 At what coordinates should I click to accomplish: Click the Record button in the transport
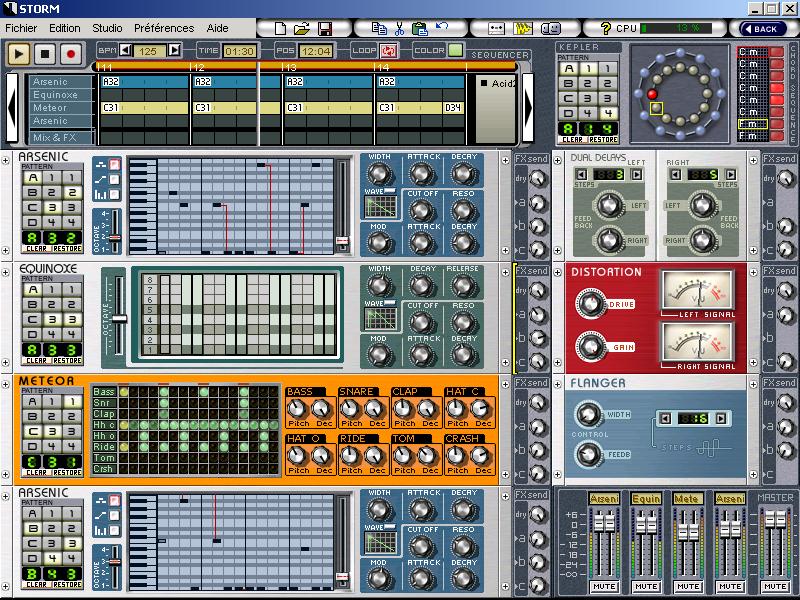[x=71, y=53]
